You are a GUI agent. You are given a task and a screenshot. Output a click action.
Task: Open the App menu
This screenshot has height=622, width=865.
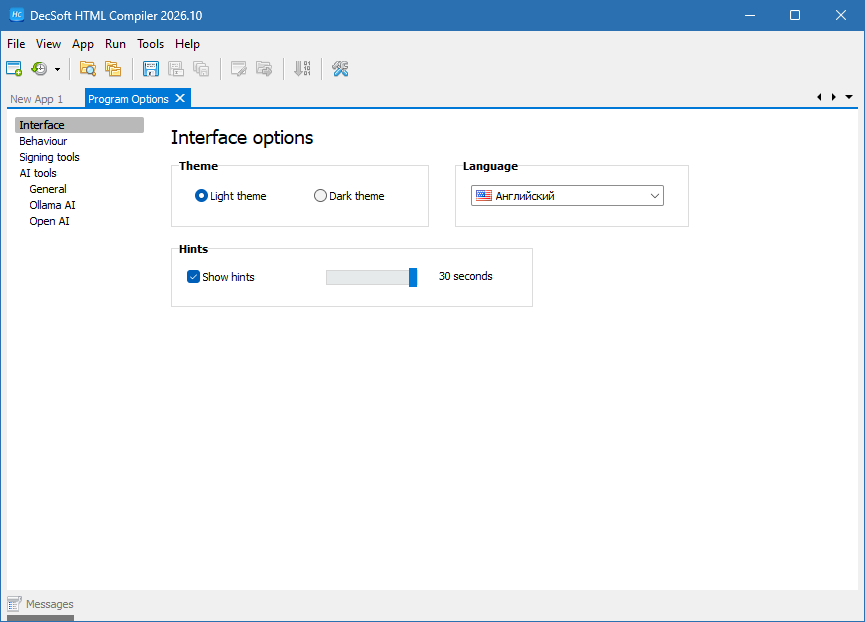click(x=83, y=44)
